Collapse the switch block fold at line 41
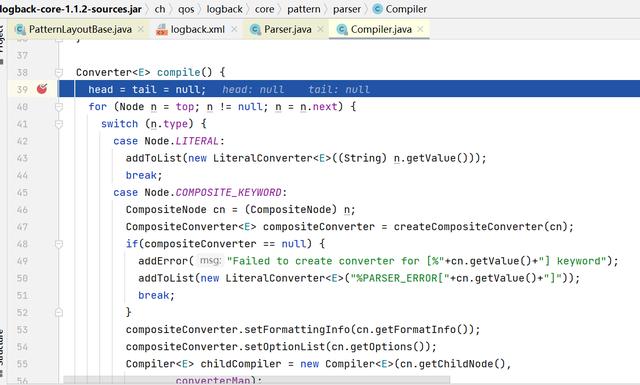Viewport: 640px width, 385px height. (x=59, y=124)
